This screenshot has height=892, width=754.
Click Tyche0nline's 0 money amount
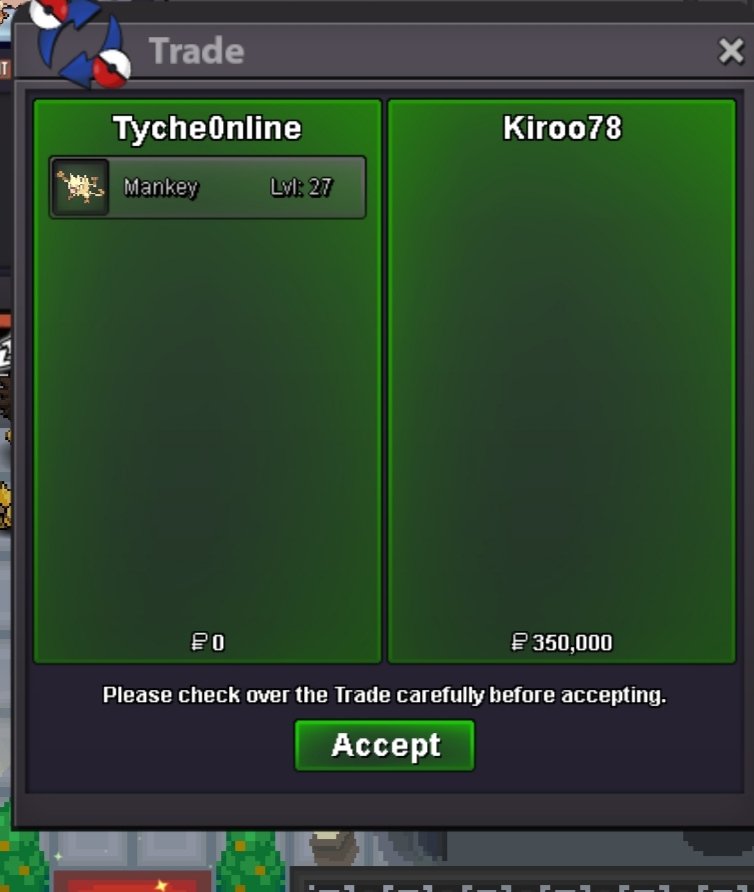pyautogui.click(x=219, y=643)
